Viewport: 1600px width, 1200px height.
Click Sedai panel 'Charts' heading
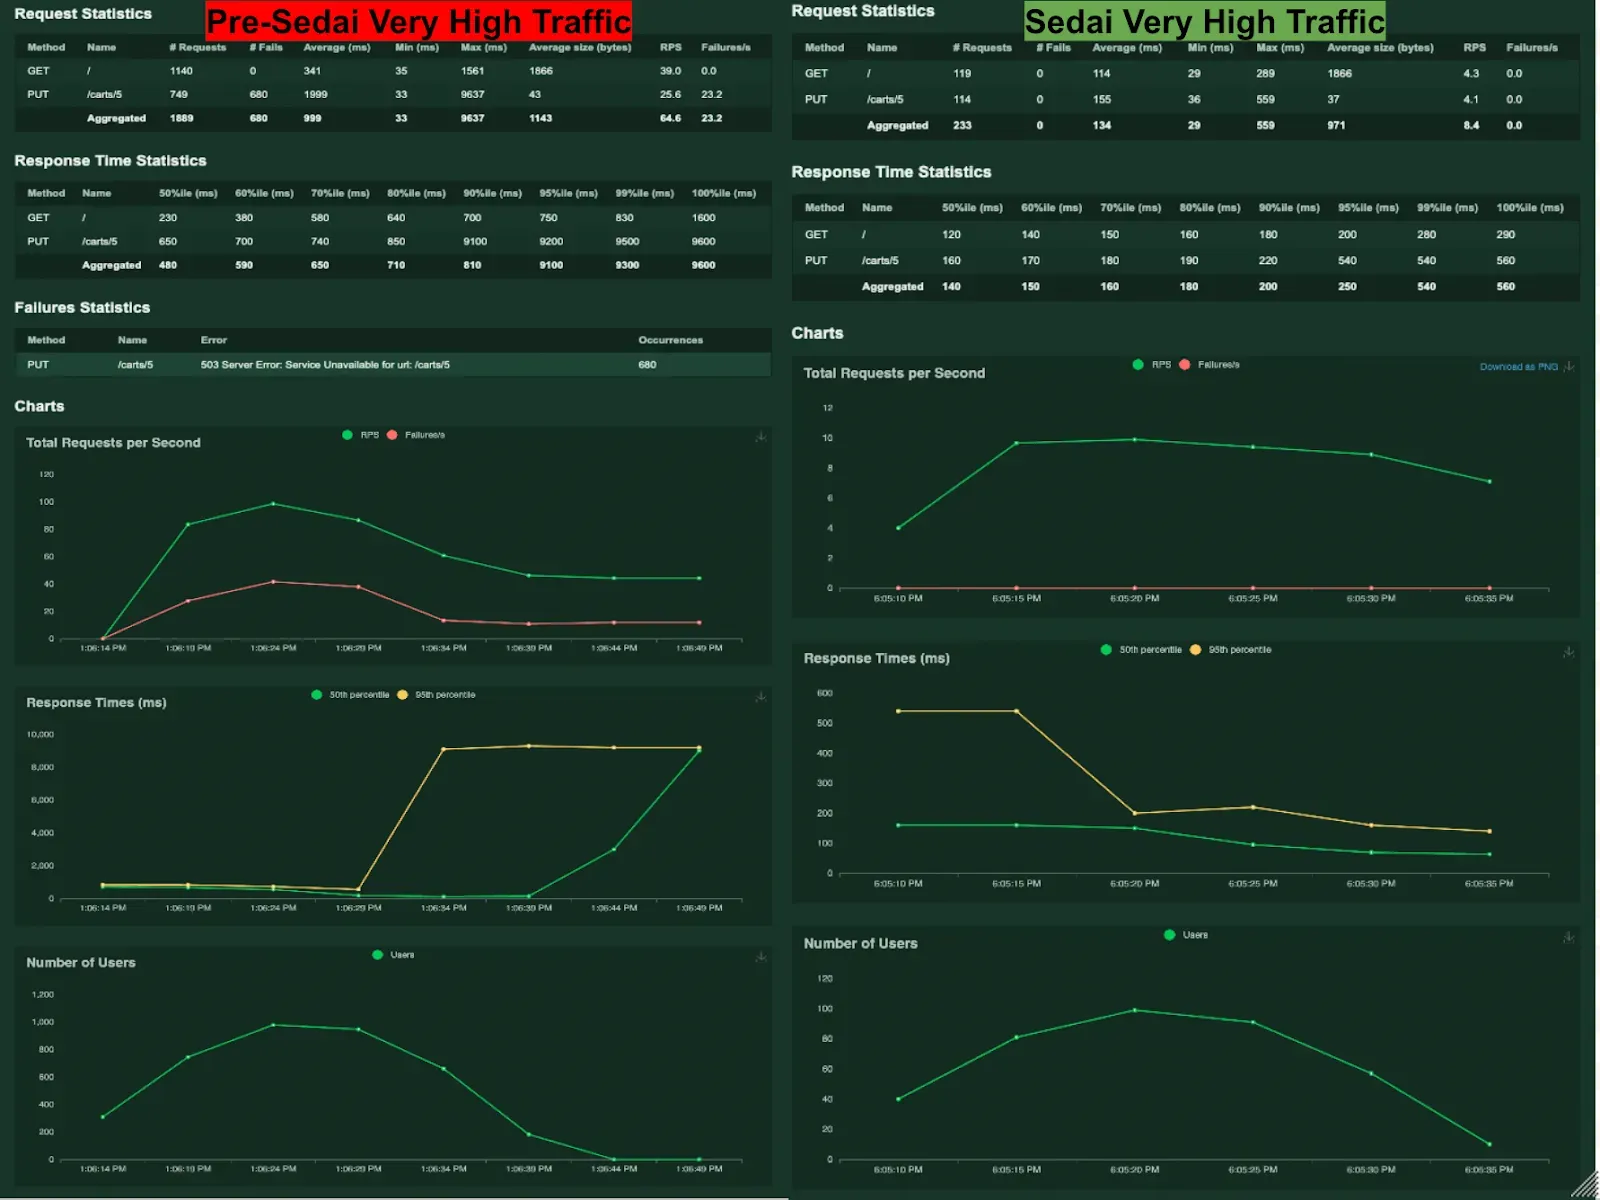pos(817,333)
